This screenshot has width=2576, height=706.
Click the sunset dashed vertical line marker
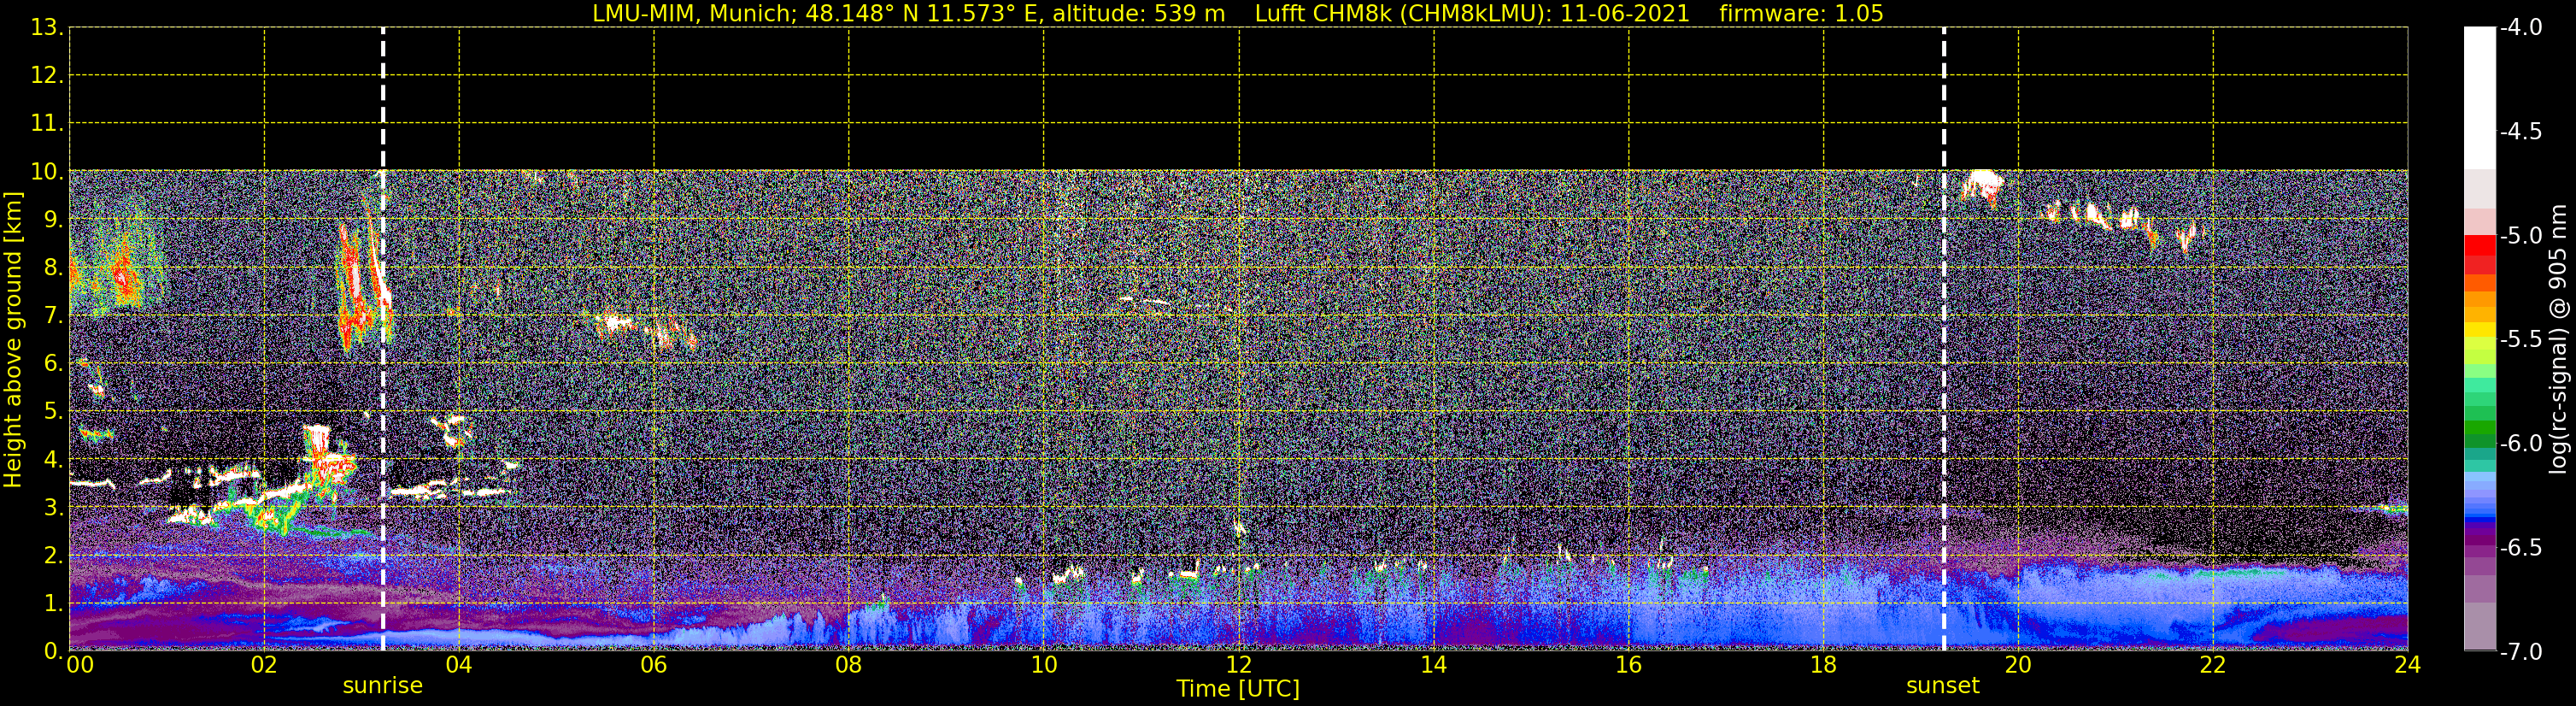1944,339
